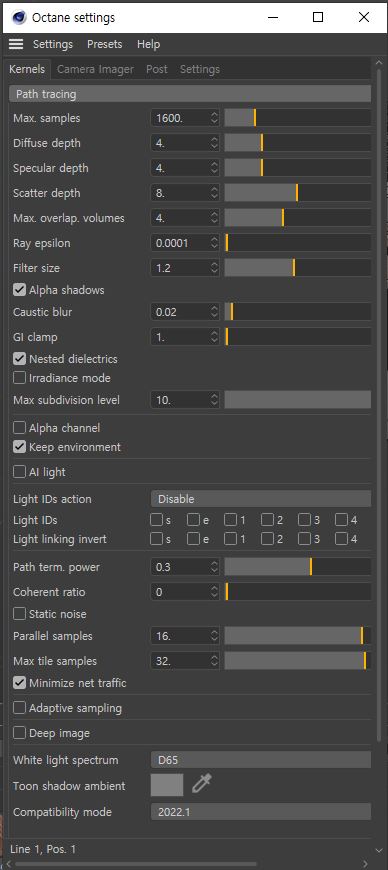Open the hamburger menu icon
The image size is (388, 870).
click(x=16, y=44)
